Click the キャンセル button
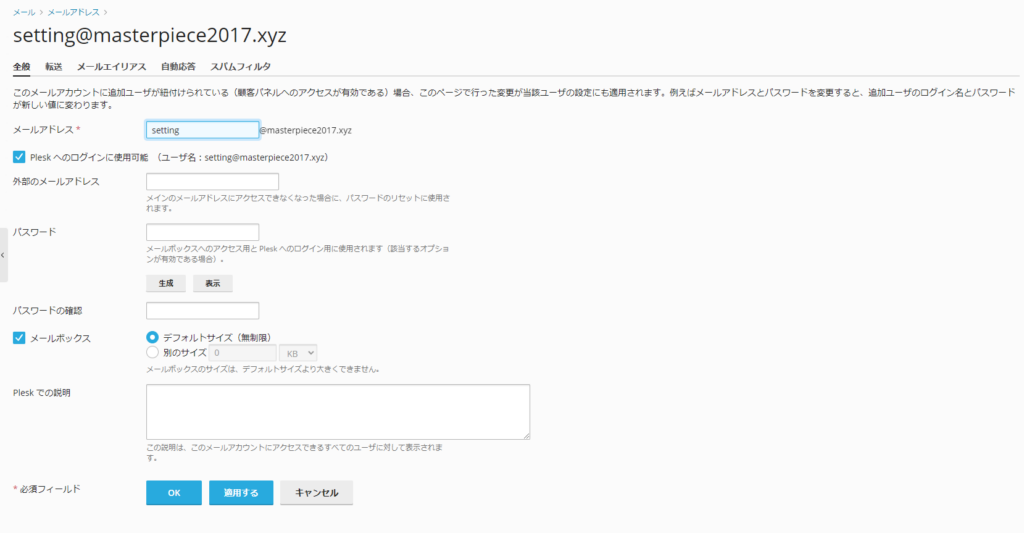This screenshot has width=1024, height=533. [316, 493]
